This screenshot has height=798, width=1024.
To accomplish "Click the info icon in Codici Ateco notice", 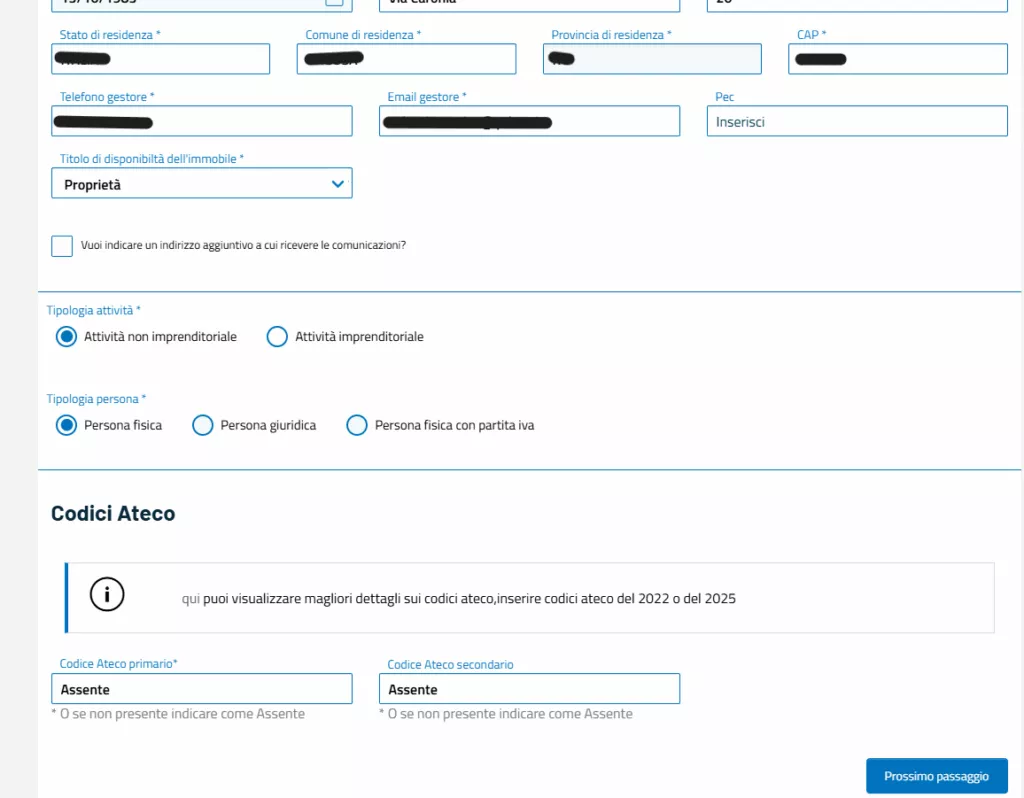I will tap(107, 595).
